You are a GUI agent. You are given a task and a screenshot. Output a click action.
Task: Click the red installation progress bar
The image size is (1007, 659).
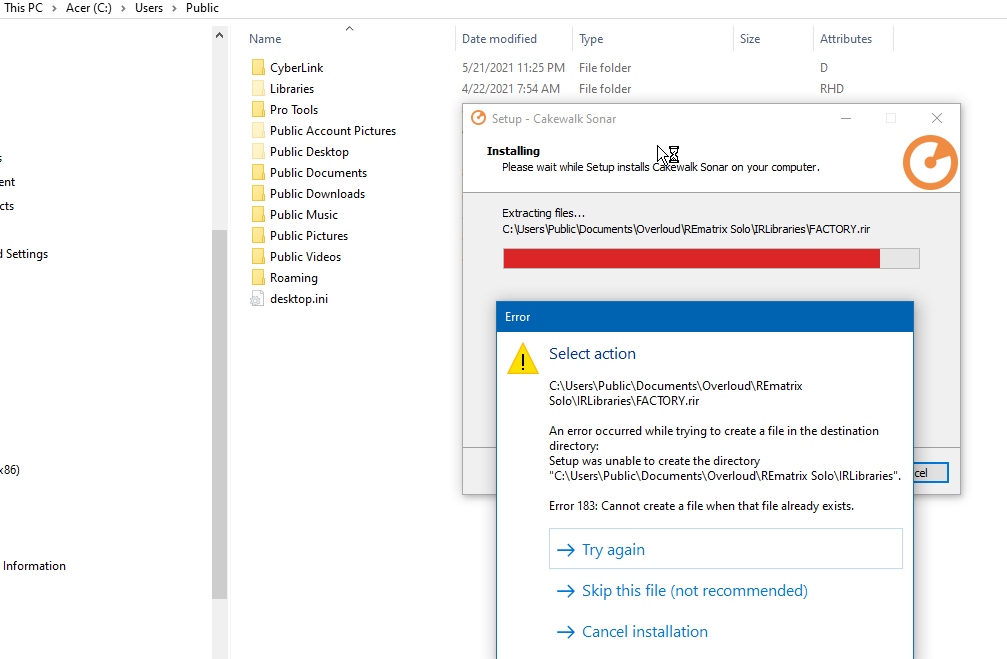(690, 259)
